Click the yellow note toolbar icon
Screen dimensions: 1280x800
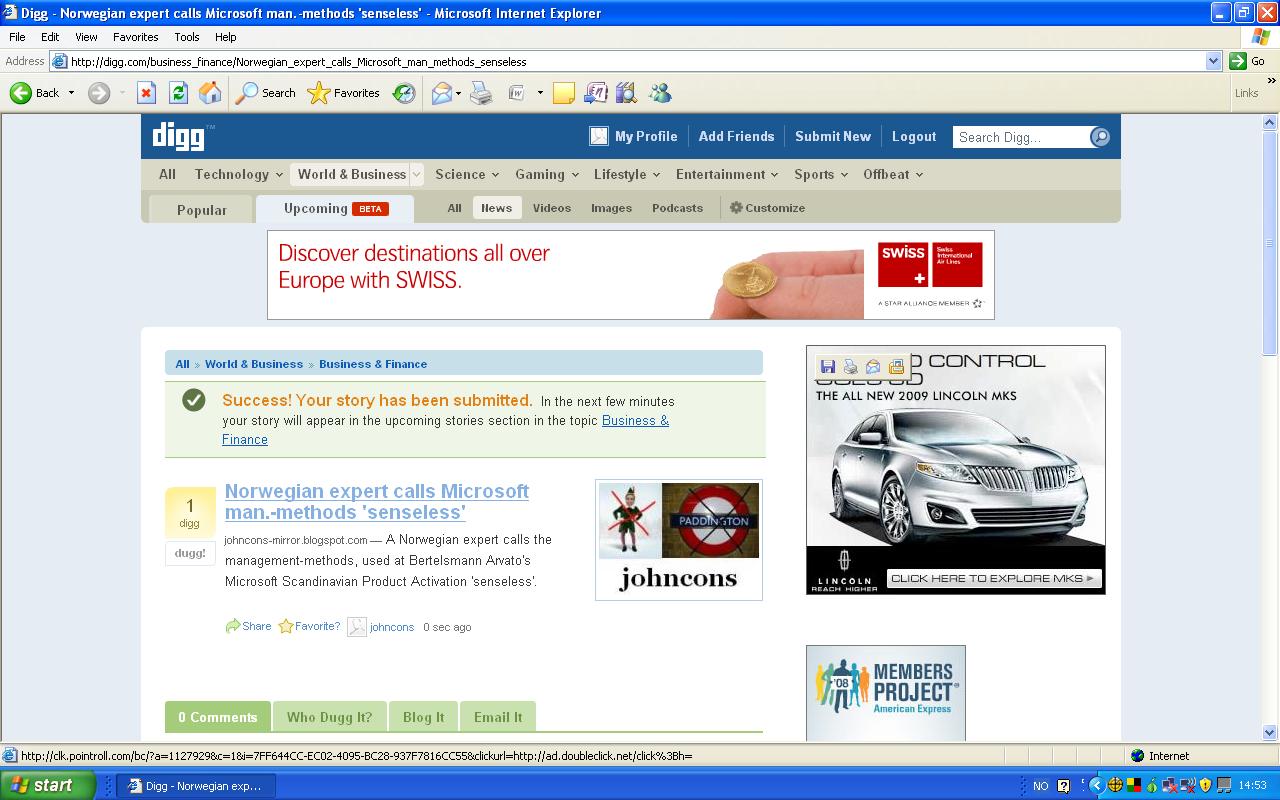pyautogui.click(x=564, y=93)
